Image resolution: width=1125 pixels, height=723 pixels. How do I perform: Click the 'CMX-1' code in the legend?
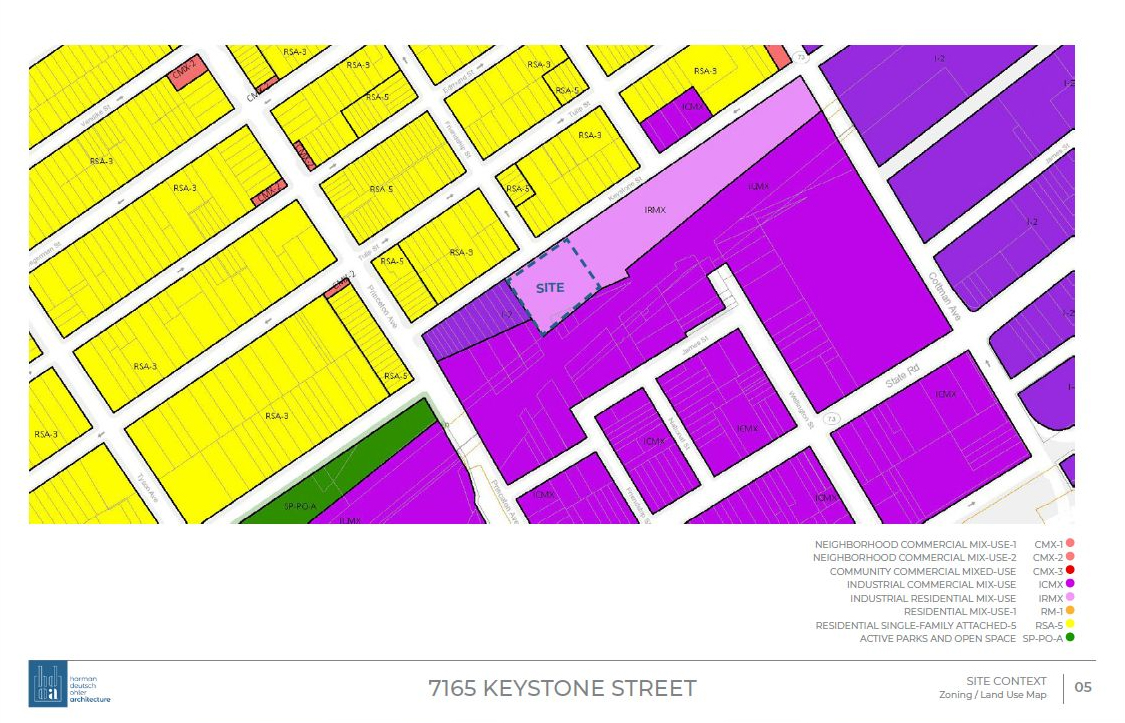pyautogui.click(x=1048, y=544)
